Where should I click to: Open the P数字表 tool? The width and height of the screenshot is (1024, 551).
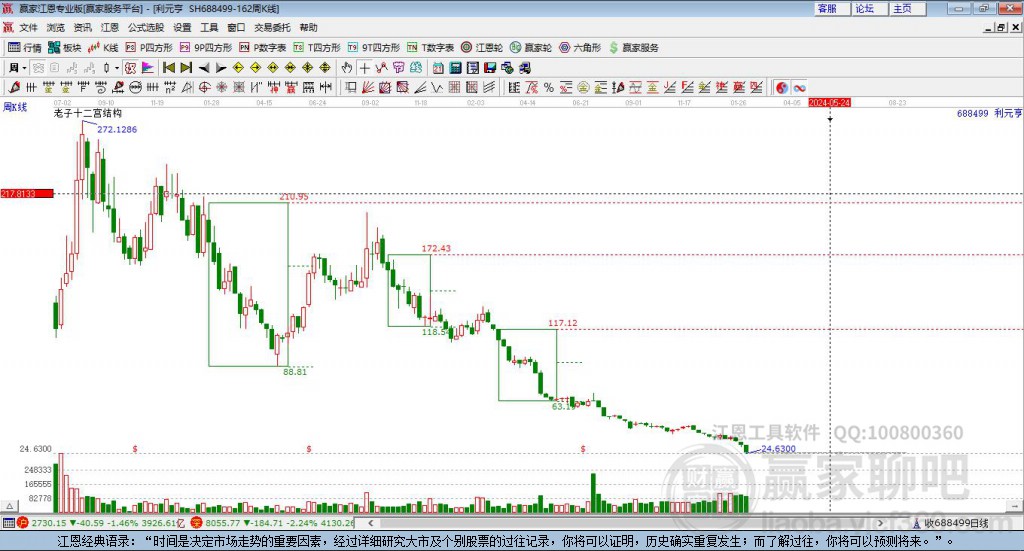pos(263,48)
